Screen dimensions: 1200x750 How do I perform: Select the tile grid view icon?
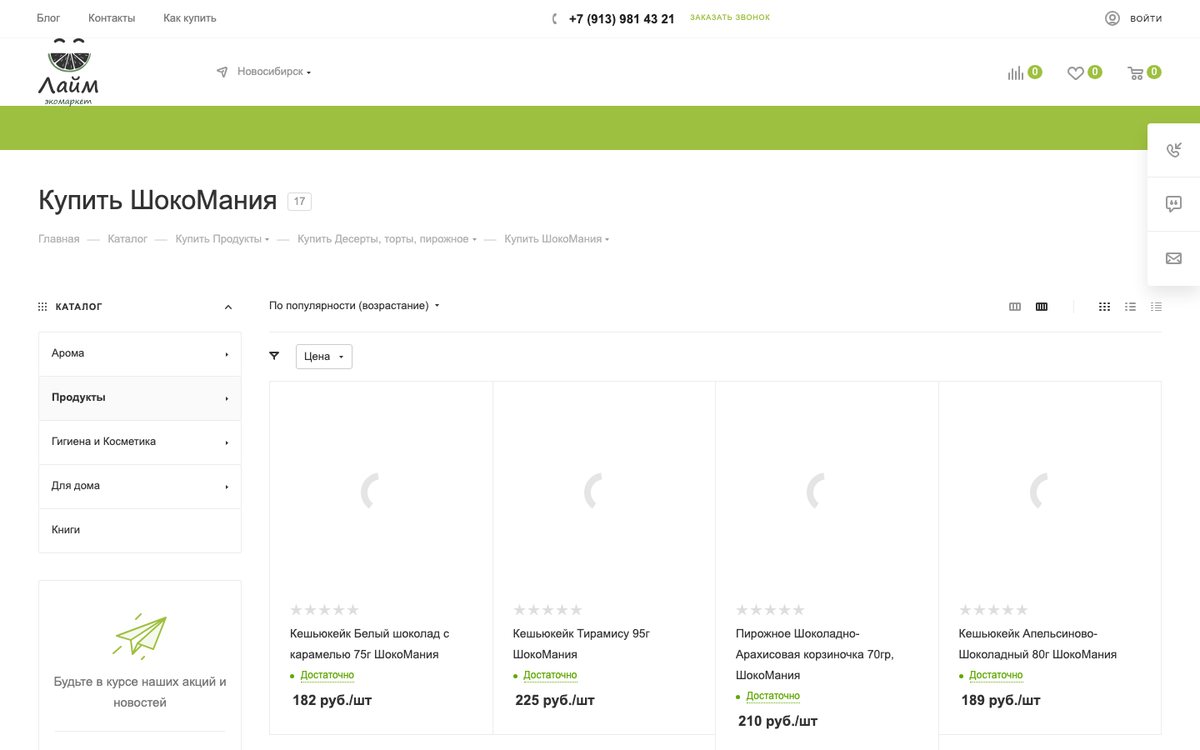[1104, 307]
